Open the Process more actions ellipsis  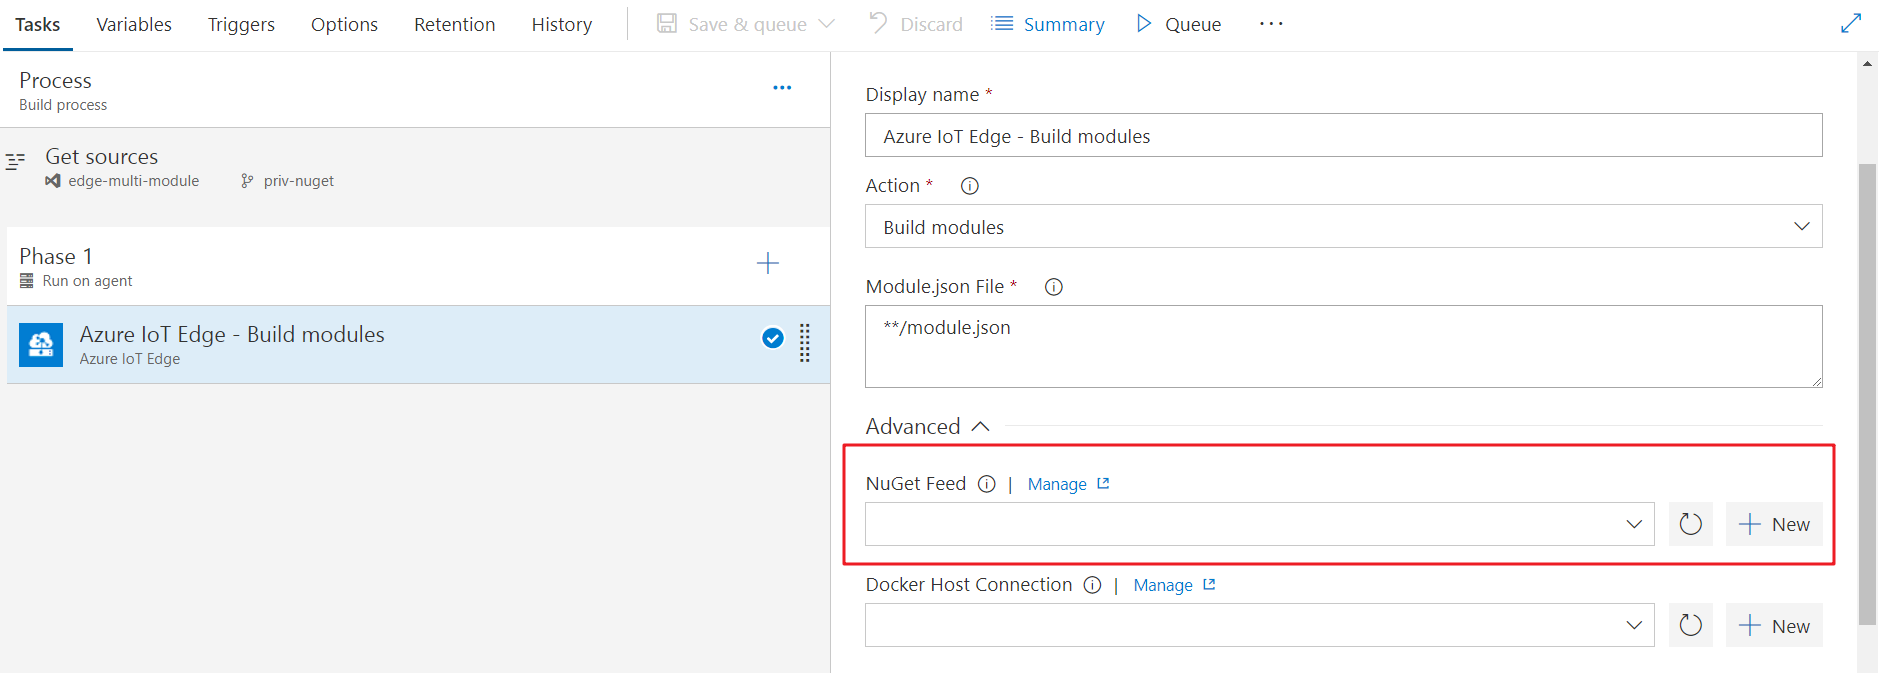click(x=782, y=88)
